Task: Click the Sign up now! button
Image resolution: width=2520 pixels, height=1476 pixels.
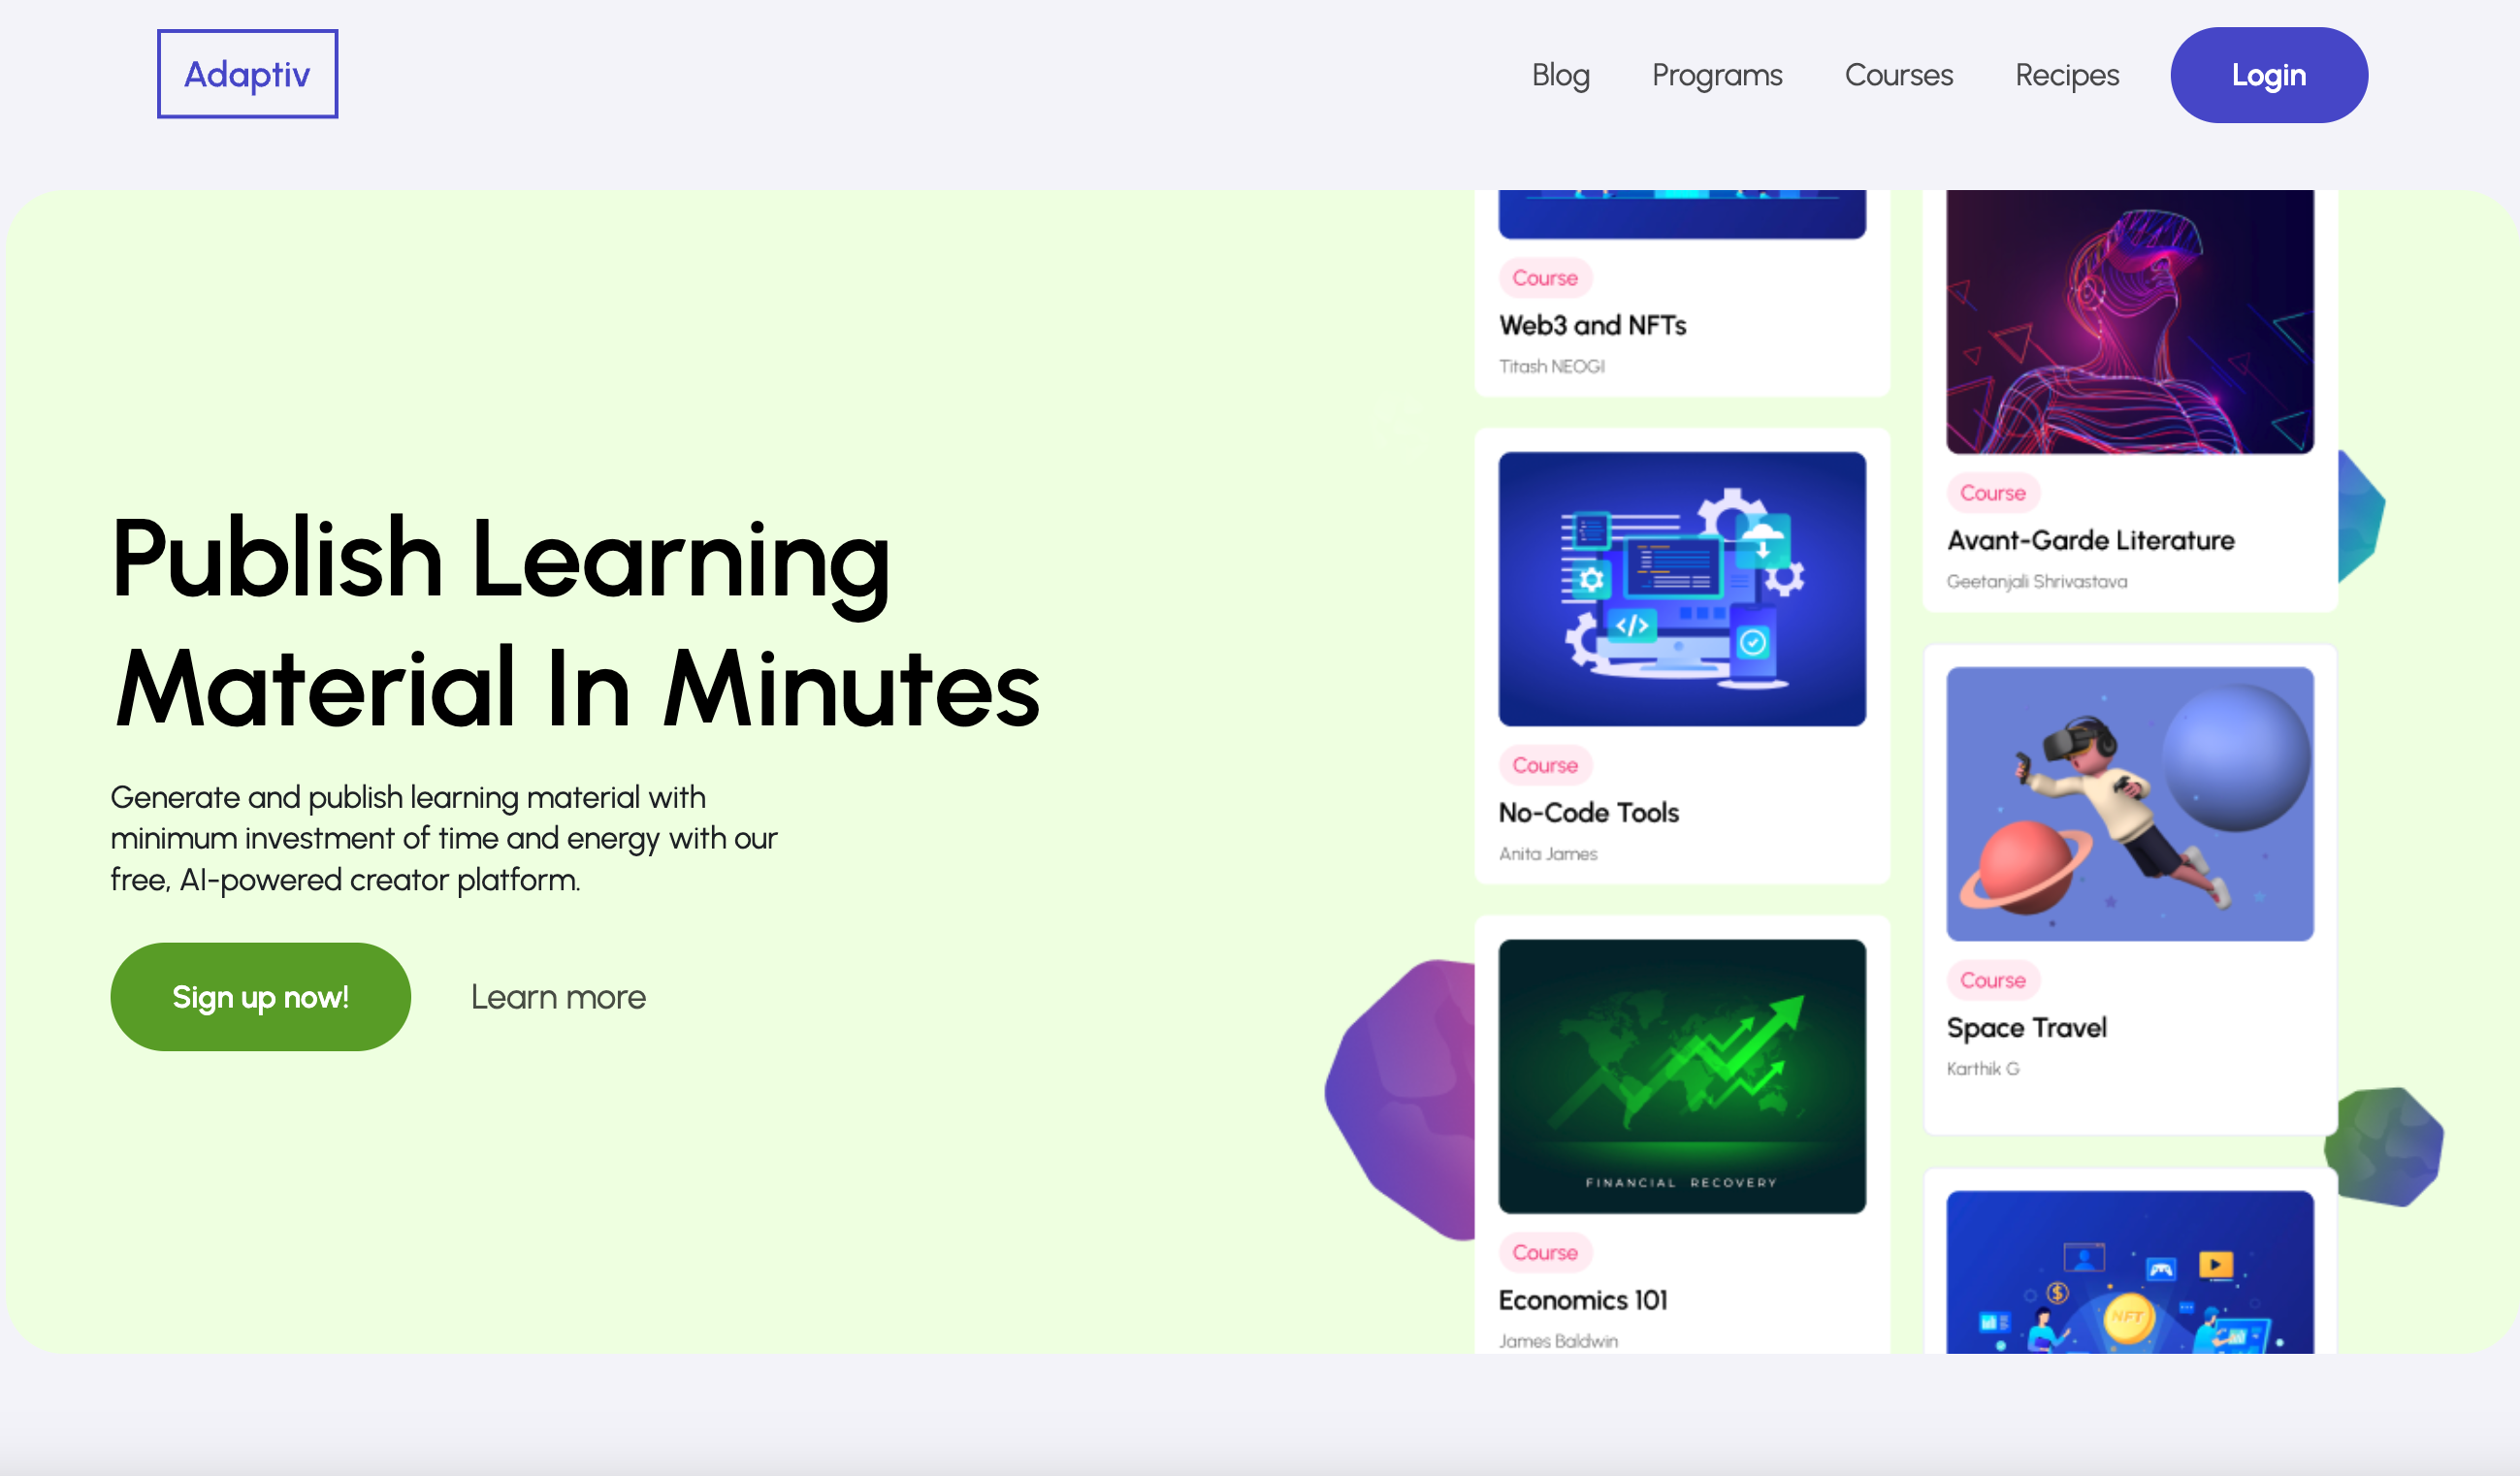Action: point(260,996)
